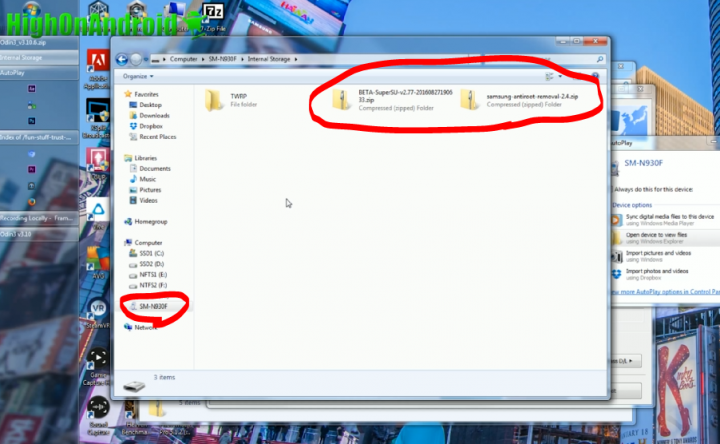Viewport: 720px width, 444px height.
Task: Open Homegroup in the navigation pane
Action: point(146,221)
